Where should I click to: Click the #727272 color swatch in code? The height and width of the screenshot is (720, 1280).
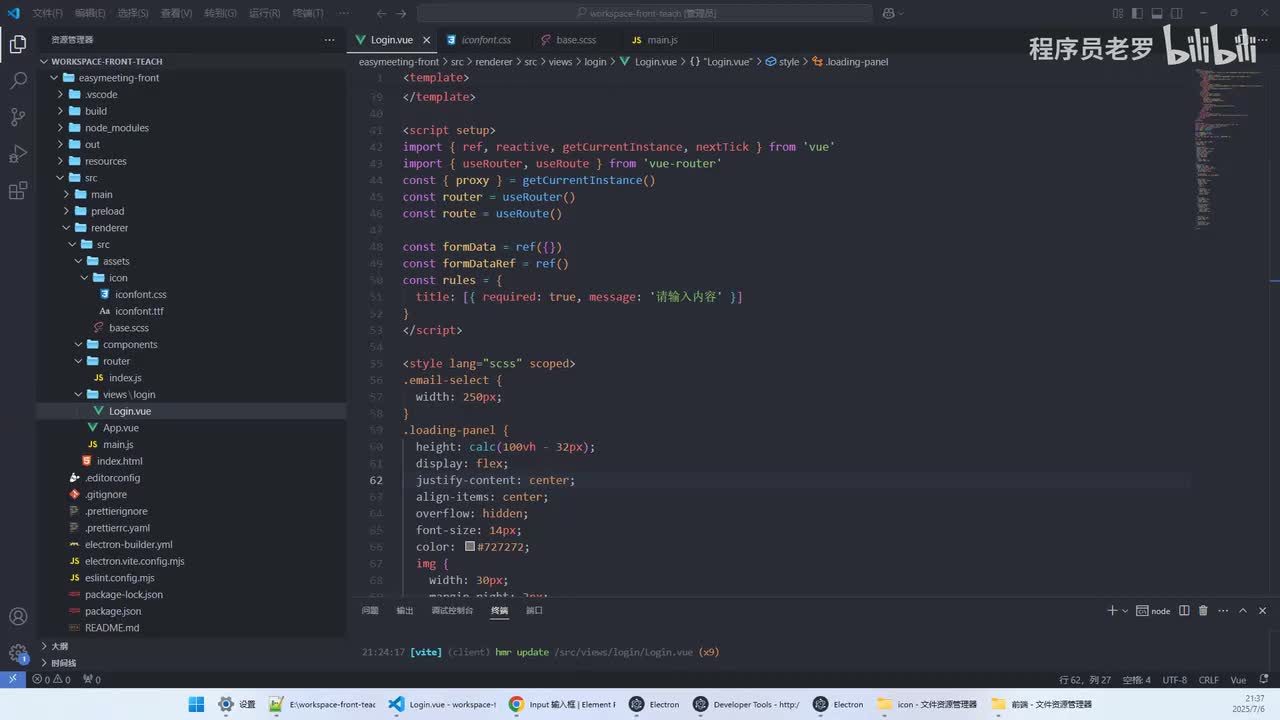[470, 547]
